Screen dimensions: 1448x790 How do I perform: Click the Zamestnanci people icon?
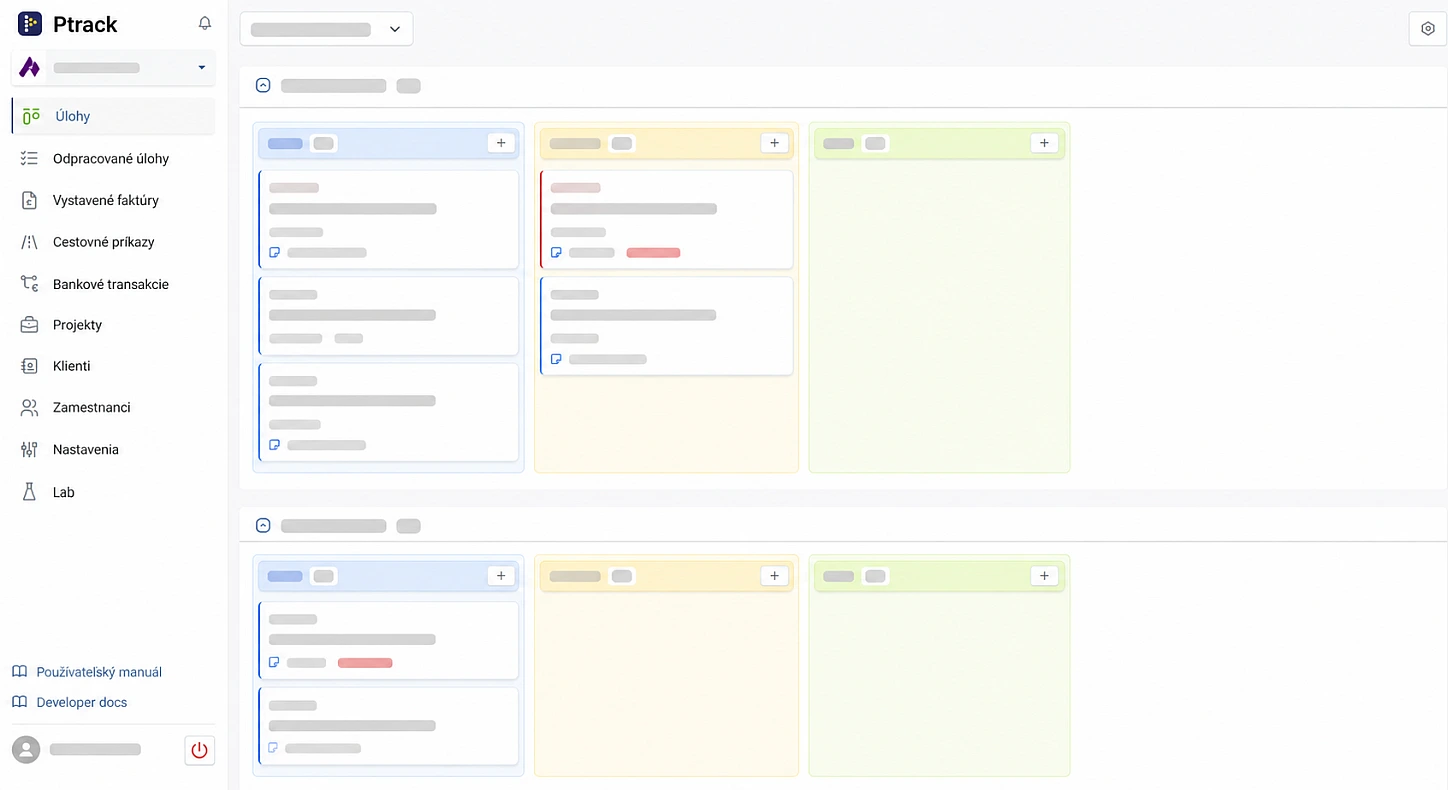pyautogui.click(x=29, y=407)
